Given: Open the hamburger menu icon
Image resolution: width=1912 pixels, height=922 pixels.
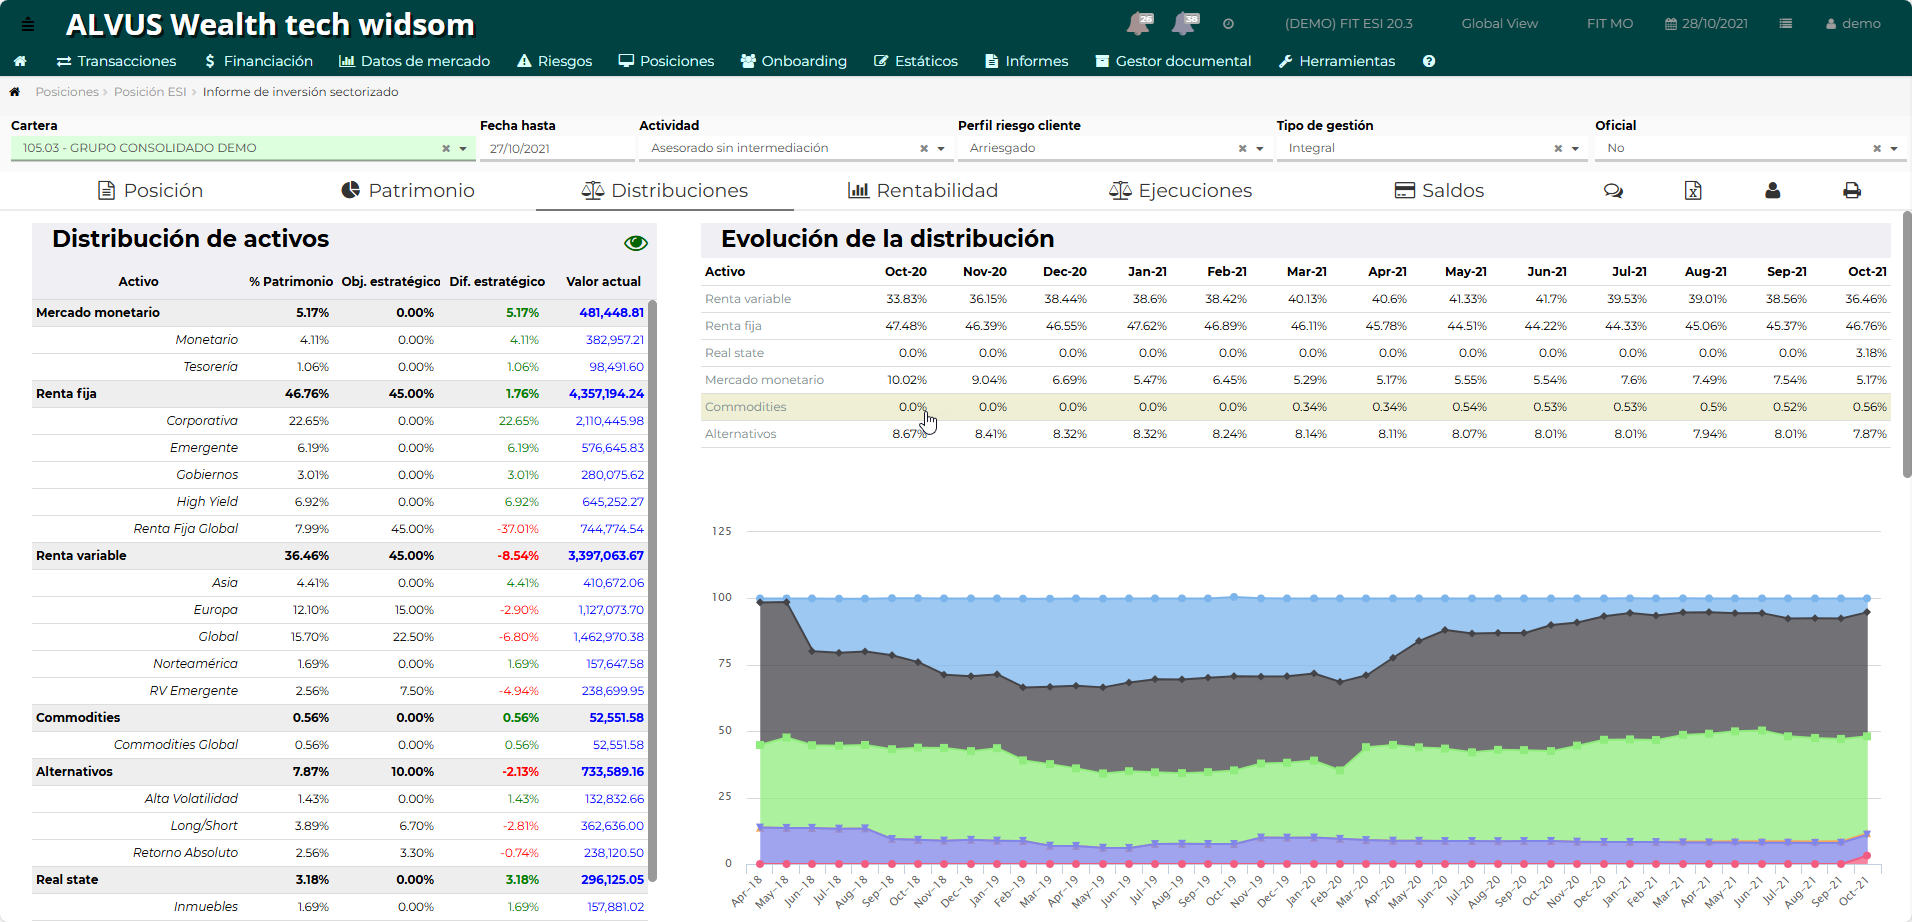Looking at the screenshot, I should [x=28, y=24].
